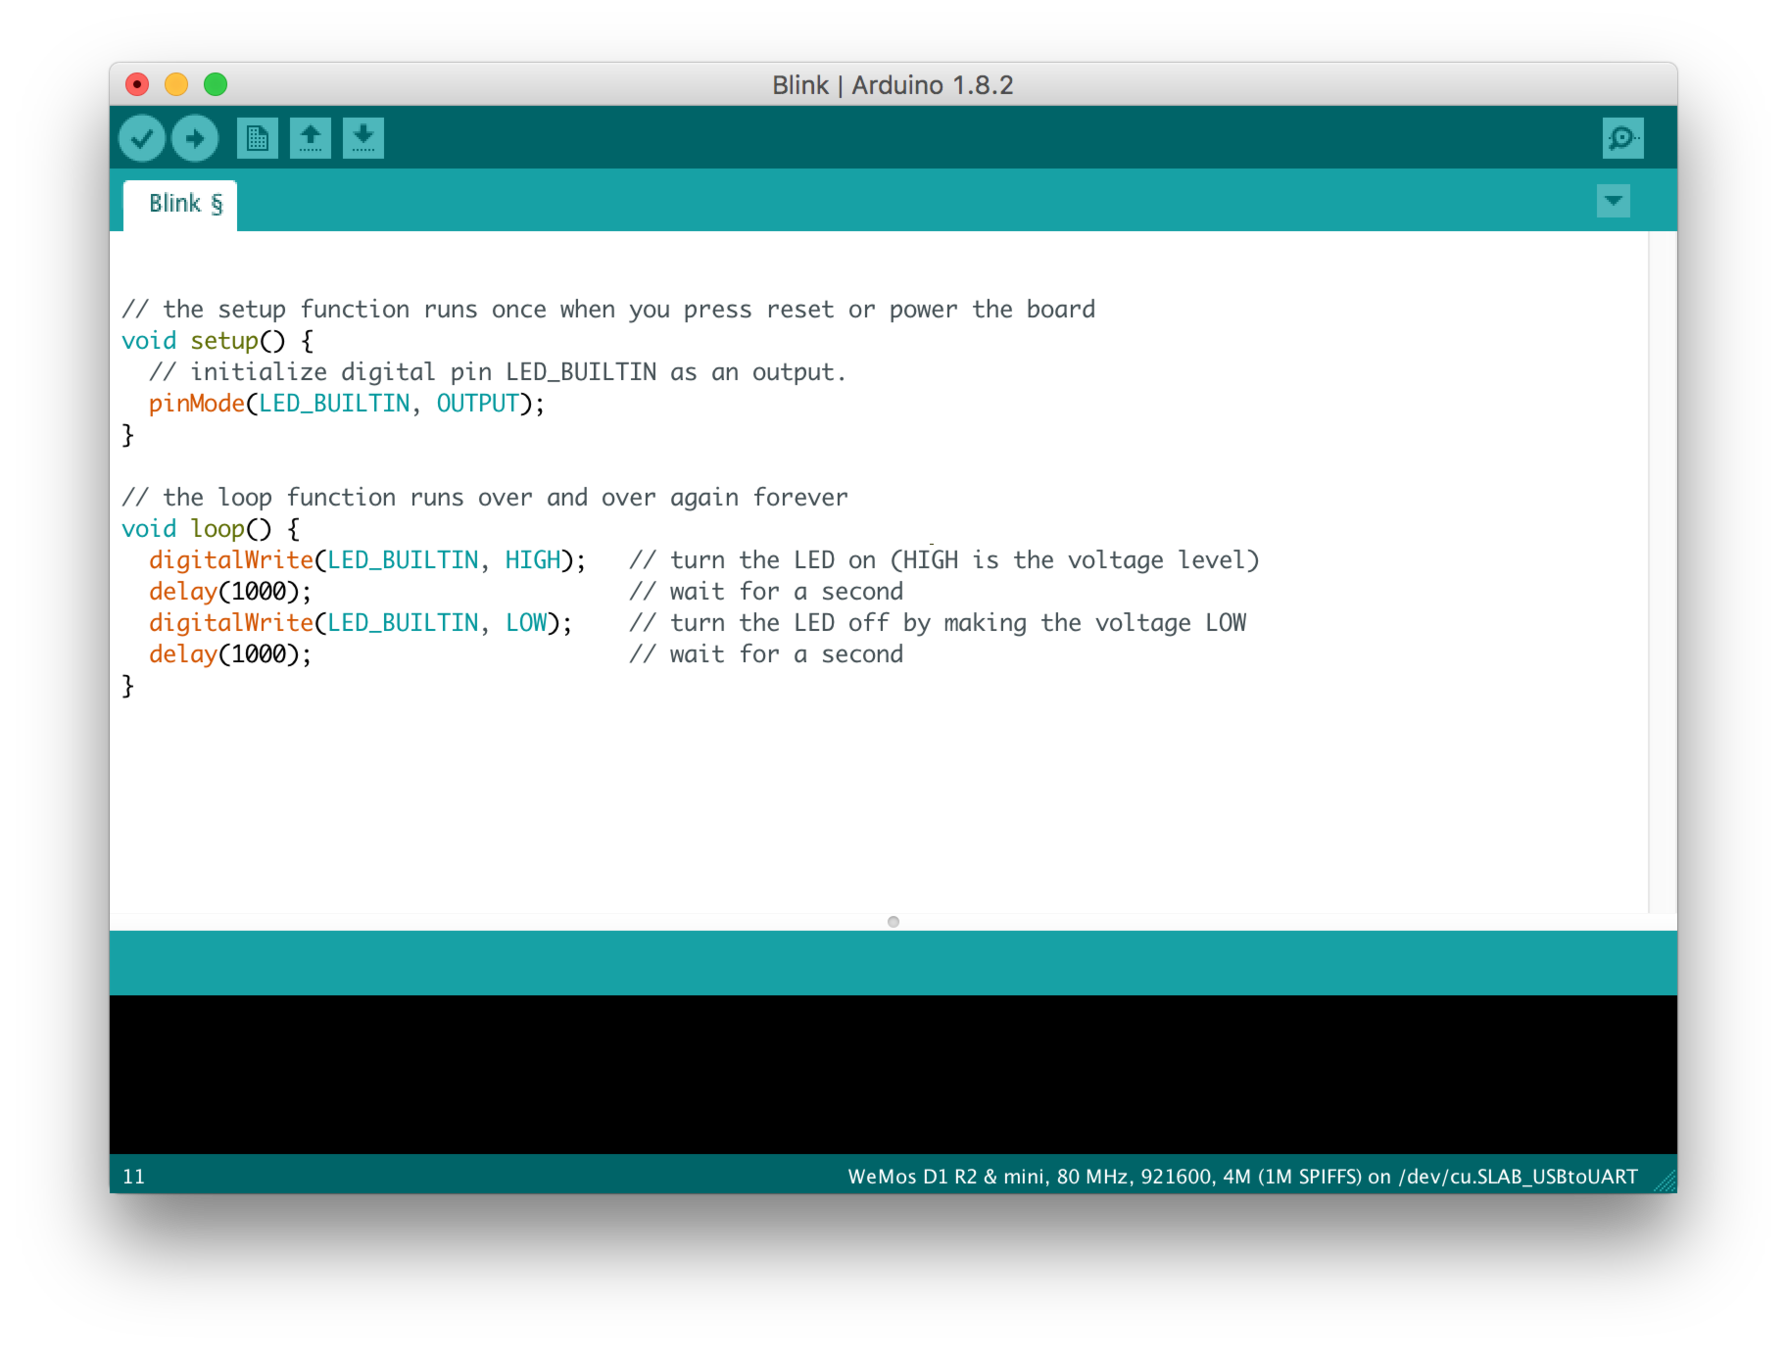Click the window title 'Blink | Arduino 1.8.2'
The width and height of the screenshot is (1787, 1350).
pos(892,85)
